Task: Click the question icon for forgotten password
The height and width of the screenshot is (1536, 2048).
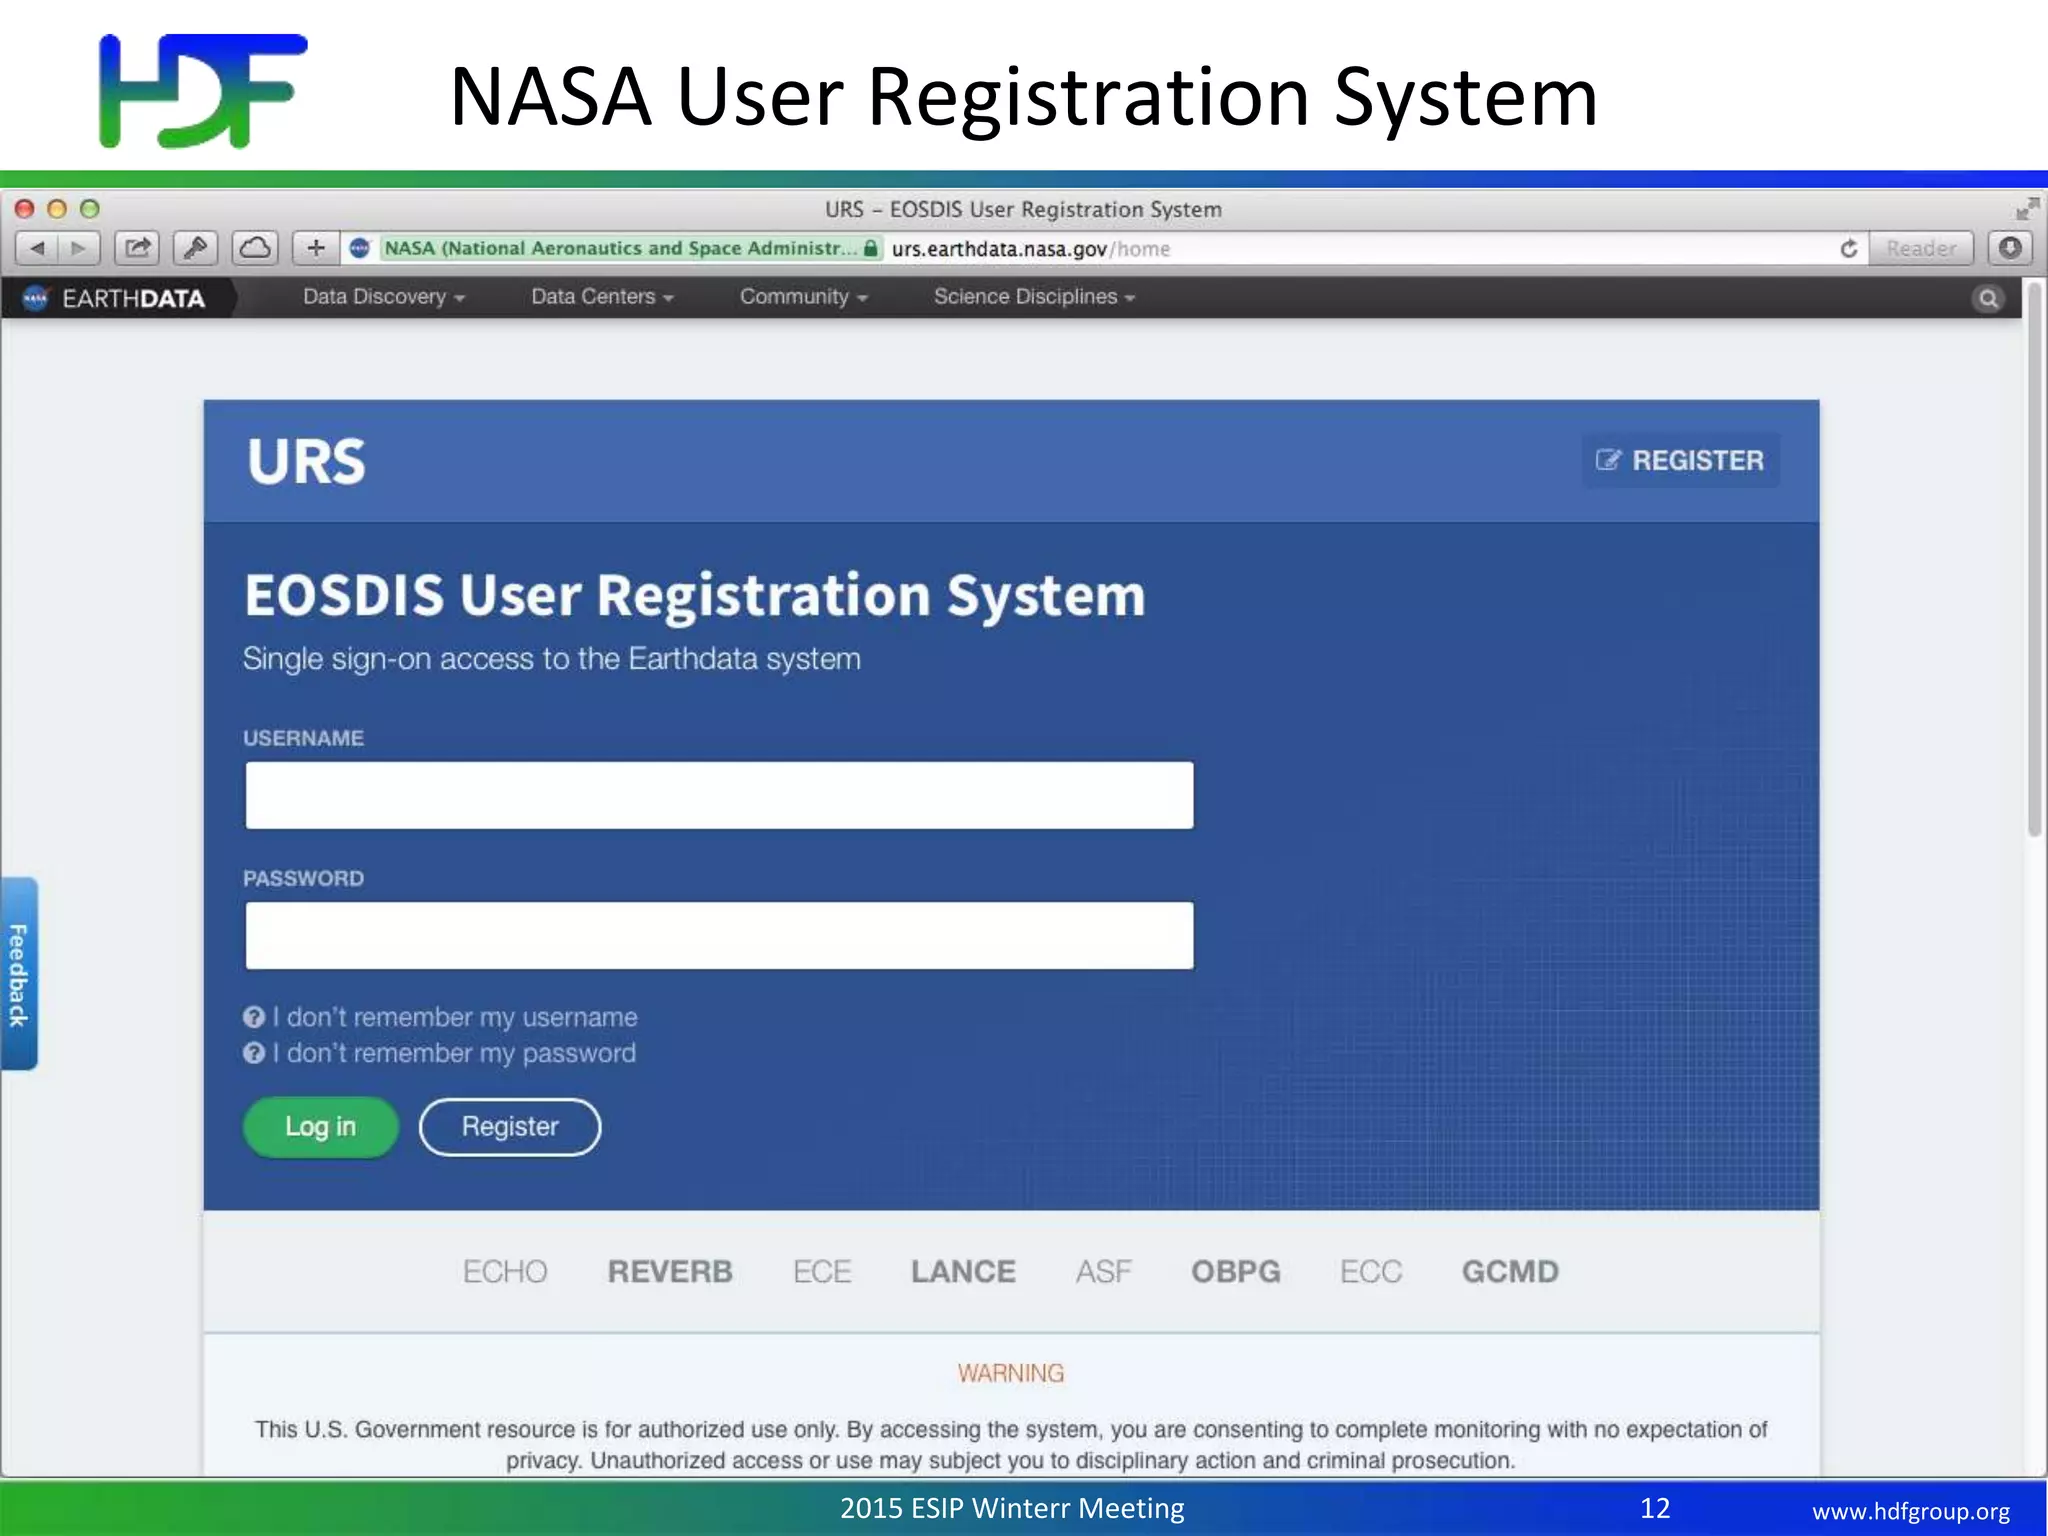Action: [254, 1053]
